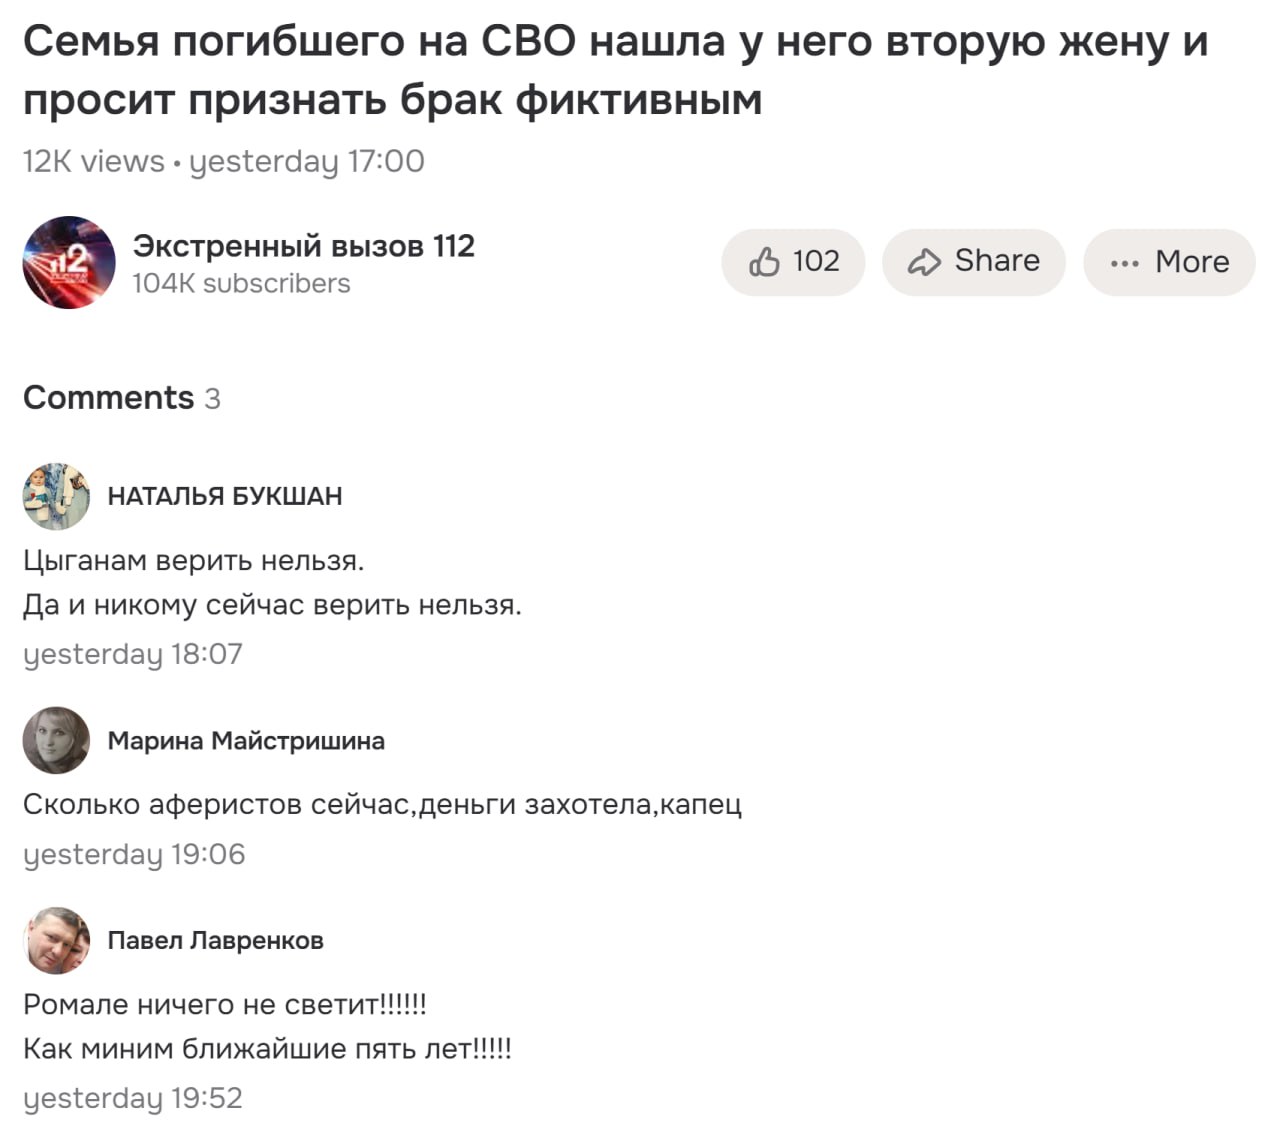Viewport: 1280px width, 1135px height.
Task: Open Павел Лавренков's avatar
Action: (x=56, y=940)
